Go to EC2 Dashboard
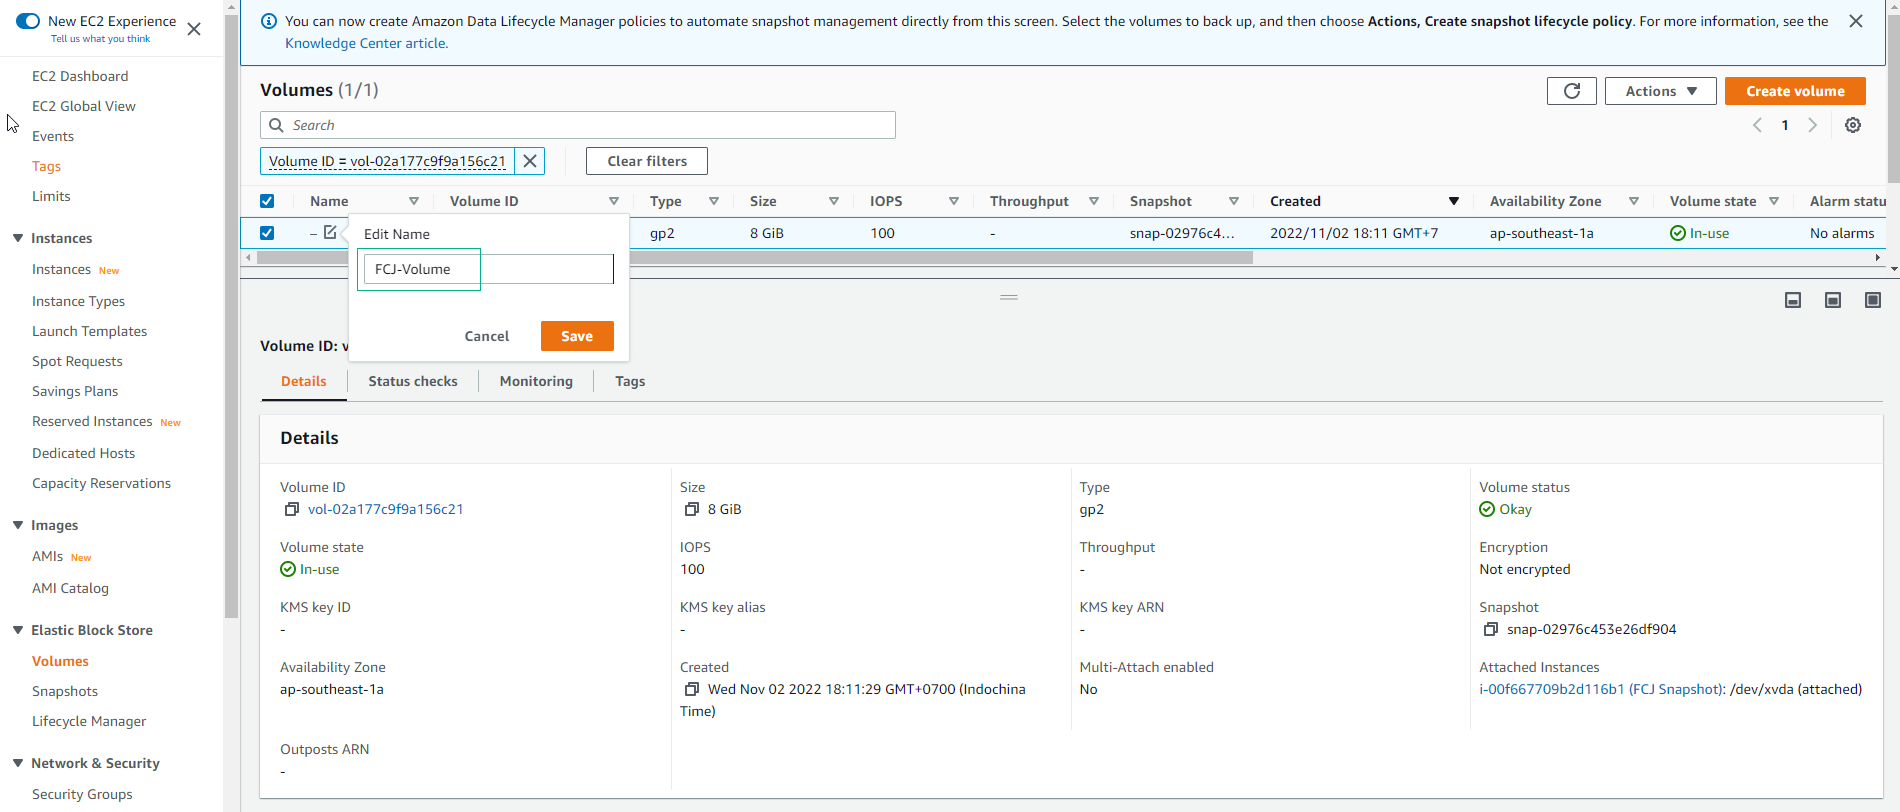The height and width of the screenshot is (812, 1900). pyautogui.click(x=80, y=76)
